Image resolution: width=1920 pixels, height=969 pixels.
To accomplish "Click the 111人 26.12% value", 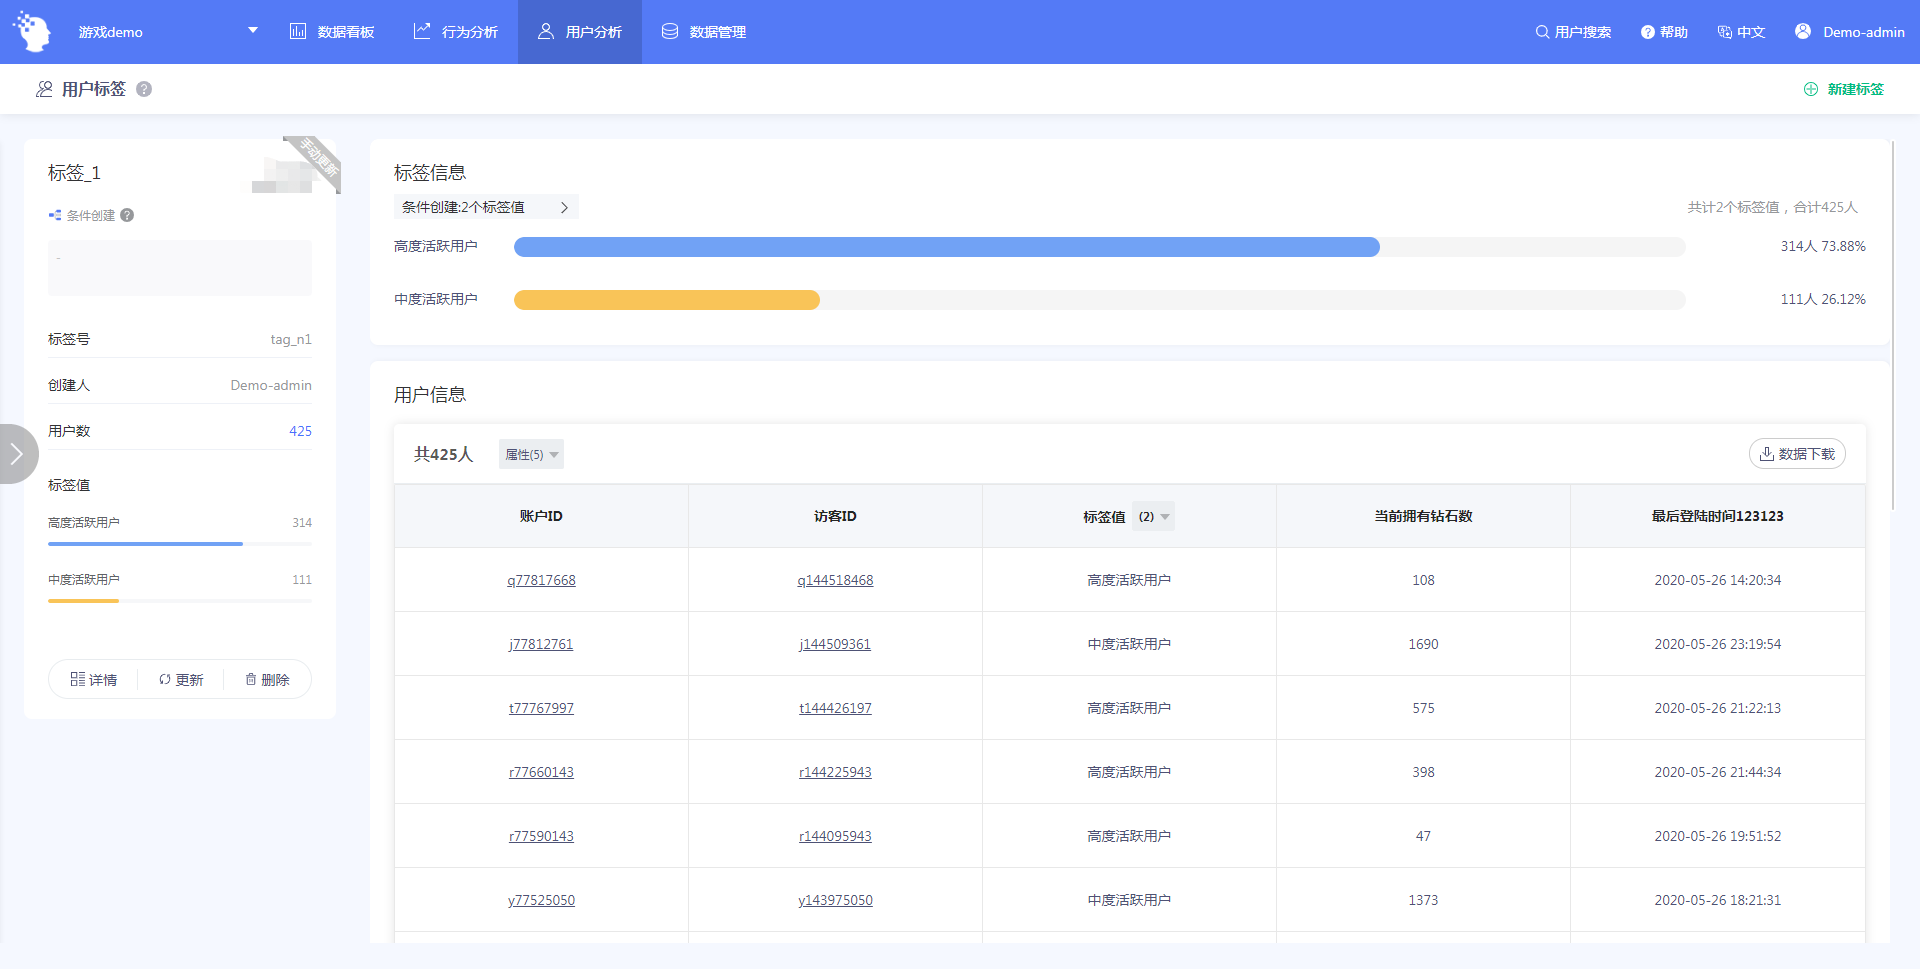I will (x=1822, y=299).
